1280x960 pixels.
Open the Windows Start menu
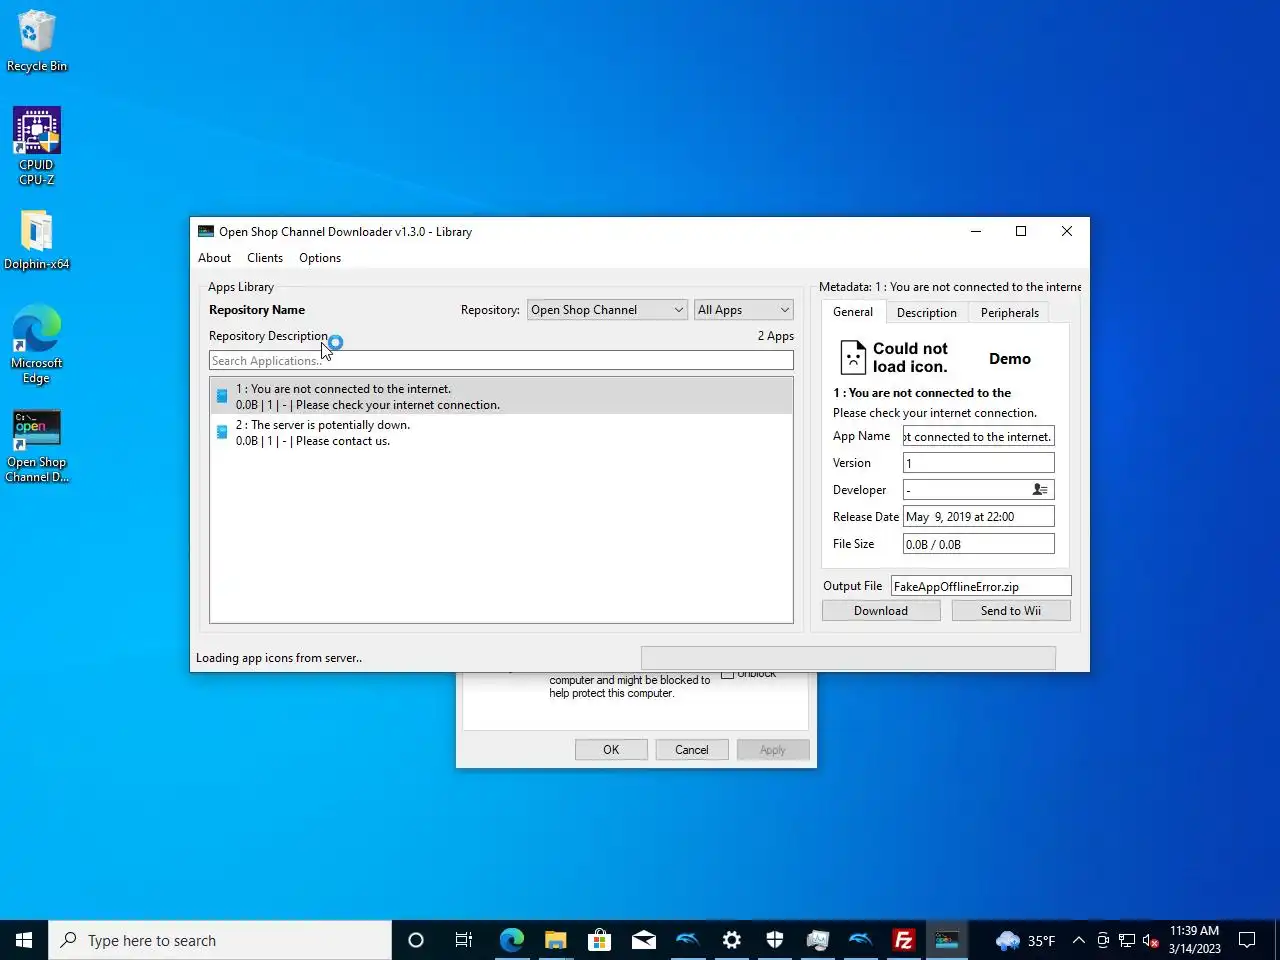coord(24,940)
